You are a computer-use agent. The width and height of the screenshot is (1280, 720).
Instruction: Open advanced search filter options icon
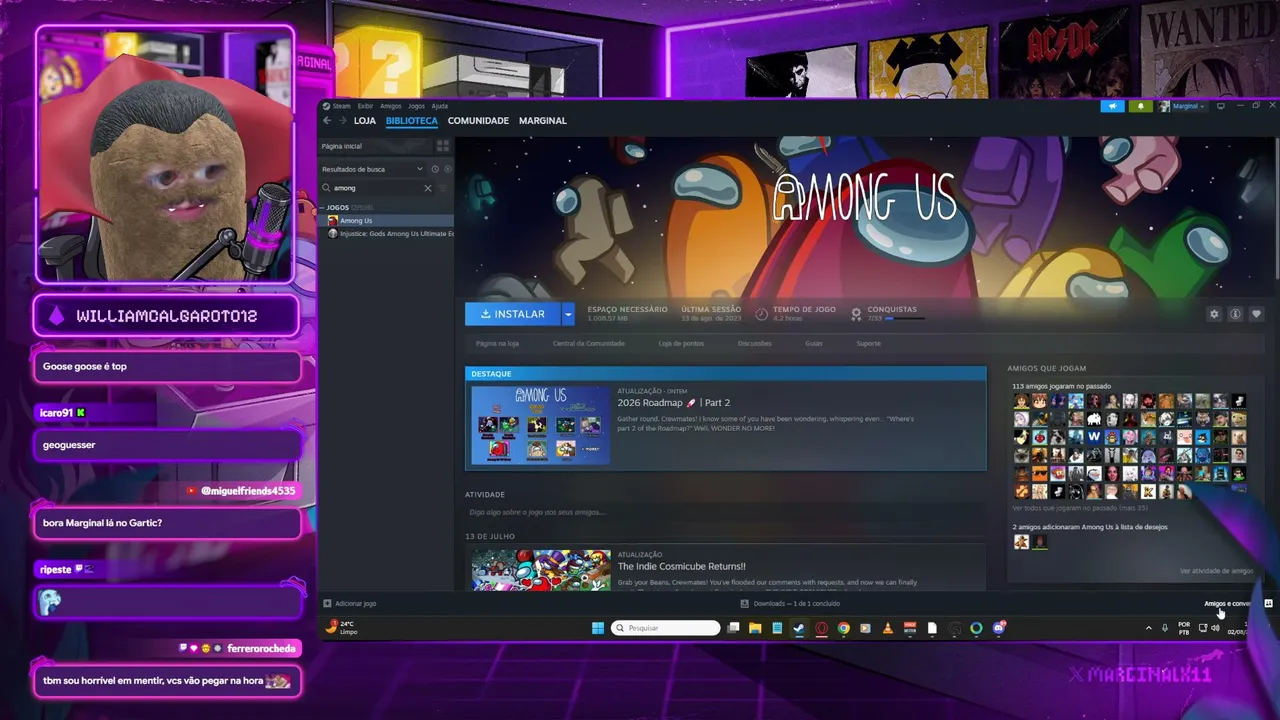tap(443, 188)
